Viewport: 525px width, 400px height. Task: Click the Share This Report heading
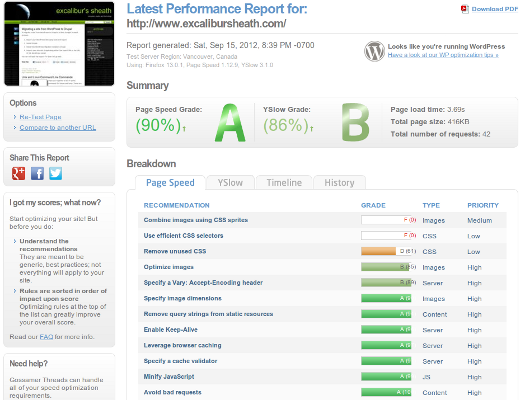point(39,158)
